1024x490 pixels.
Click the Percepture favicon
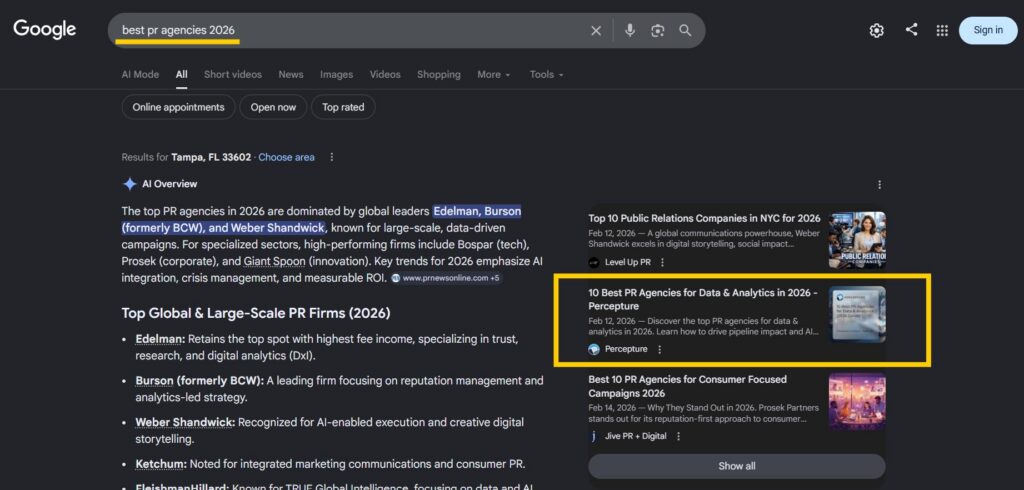[x=594, y=350]
